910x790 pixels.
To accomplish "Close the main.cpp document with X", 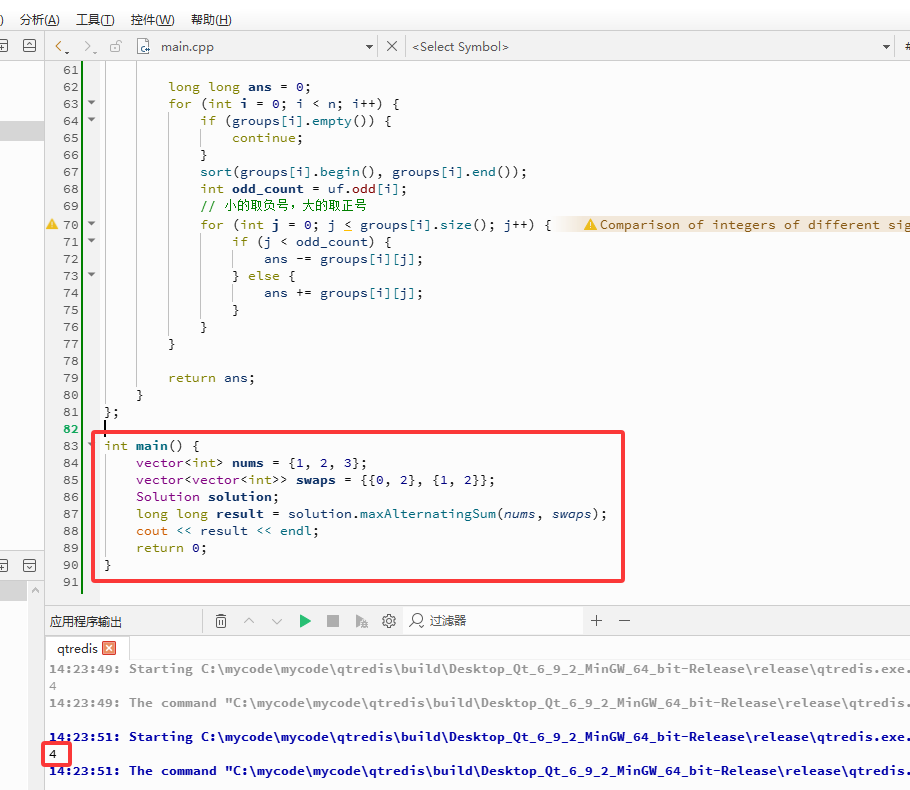I will pyautogui.click(x=392, y=46).
